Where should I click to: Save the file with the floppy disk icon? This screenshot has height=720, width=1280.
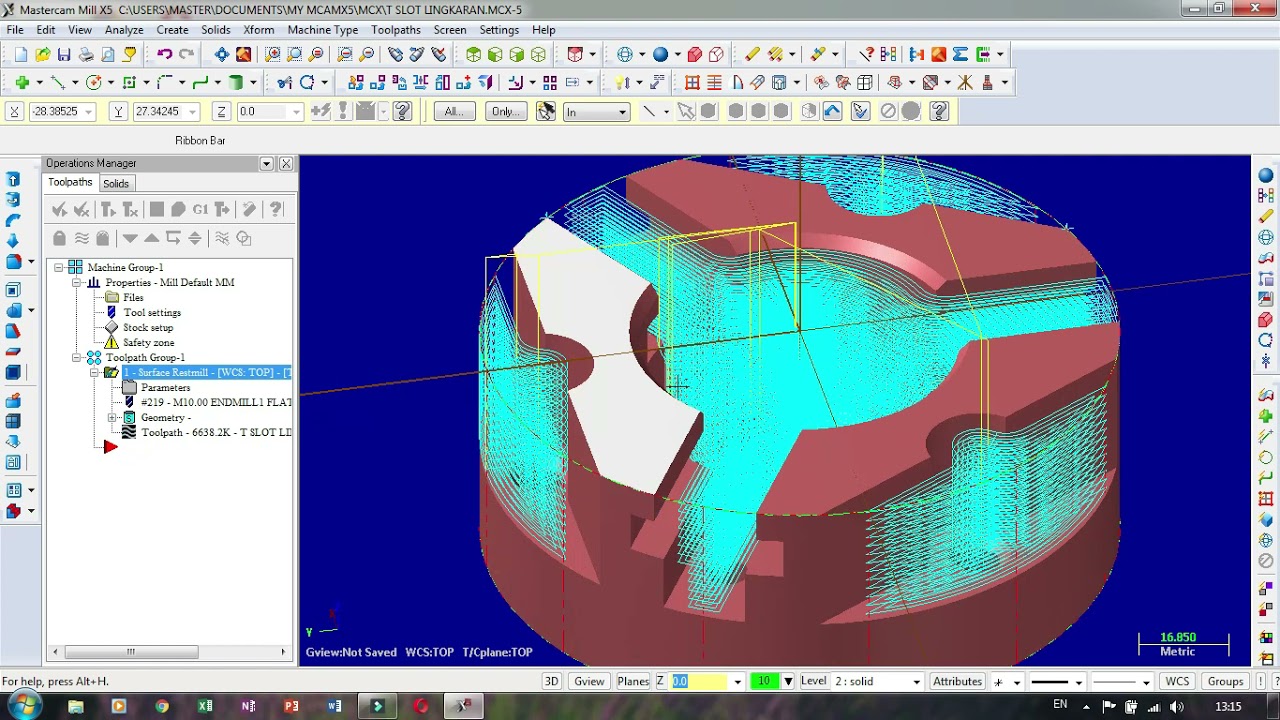pyautogui.click(x=64, y=54)
